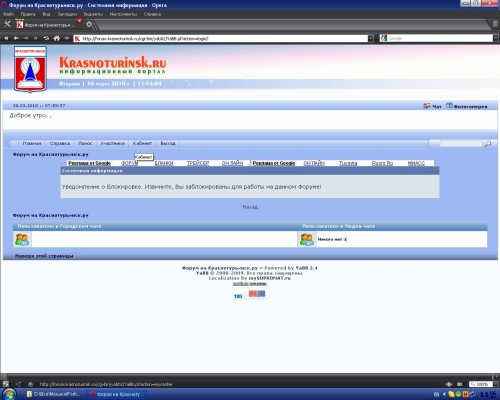Click the new tab plus button
Viewport: 500px width, 400px height.
coord(89,24)
